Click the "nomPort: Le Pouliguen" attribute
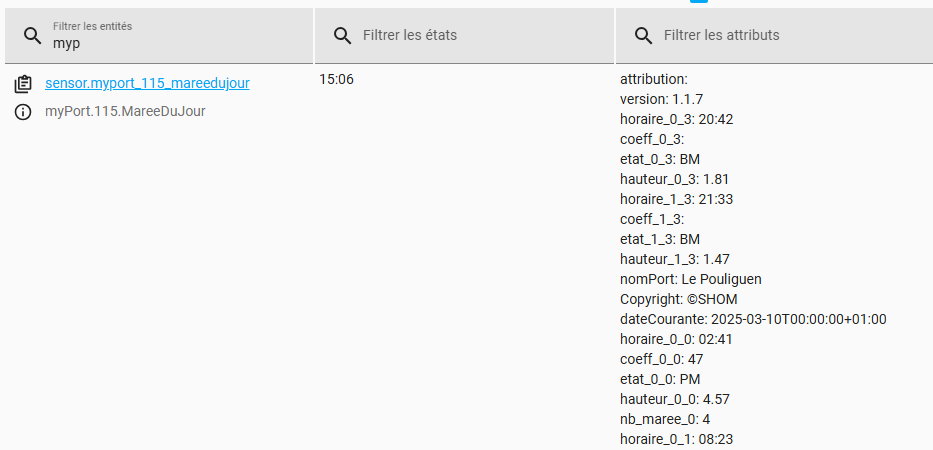 [x=691, y=279]
